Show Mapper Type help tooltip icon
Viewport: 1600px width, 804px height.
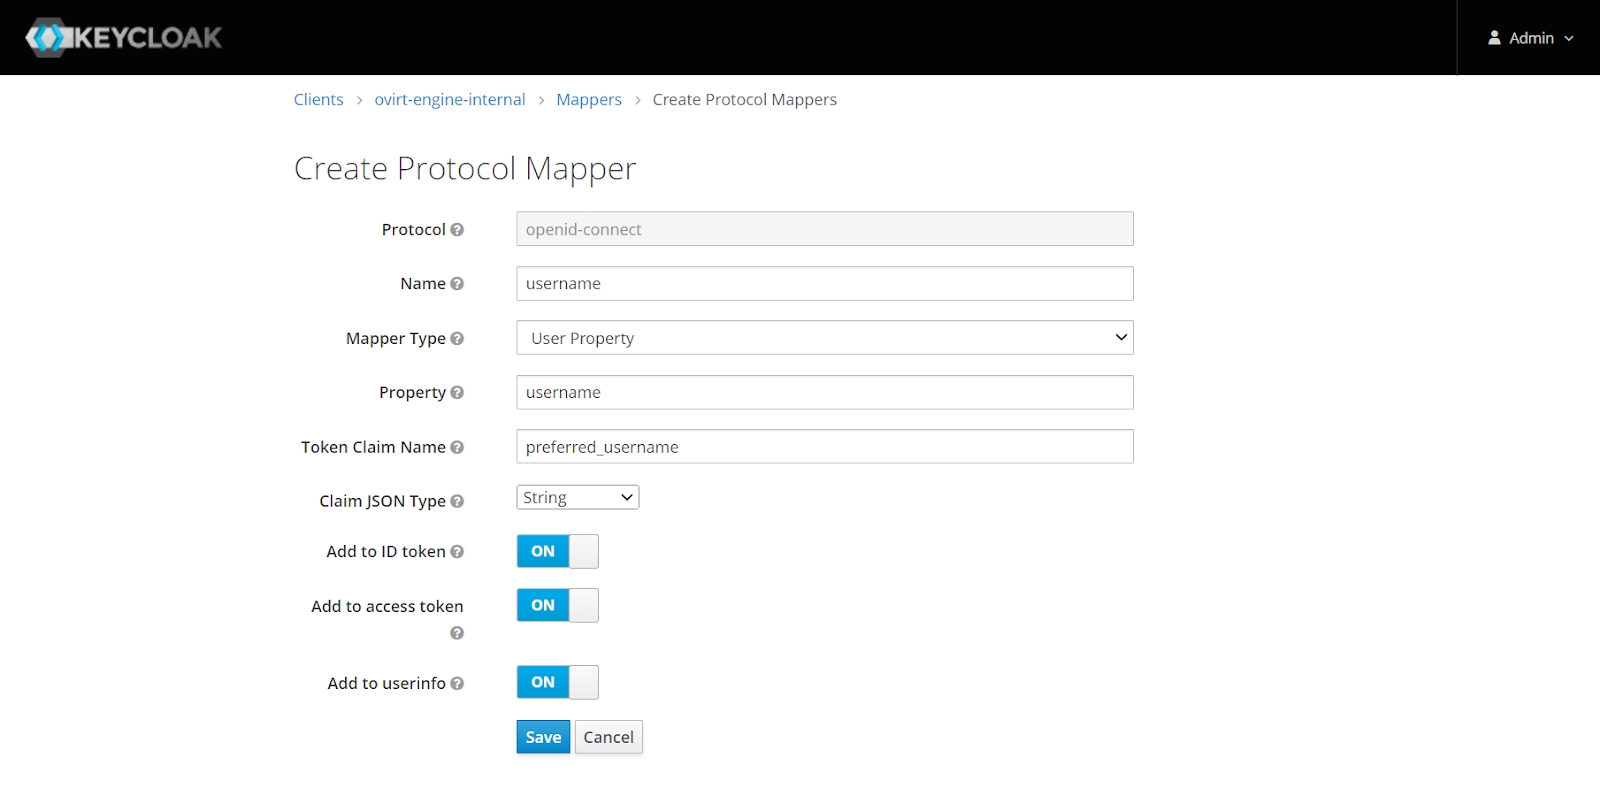(x=457, y=339)
